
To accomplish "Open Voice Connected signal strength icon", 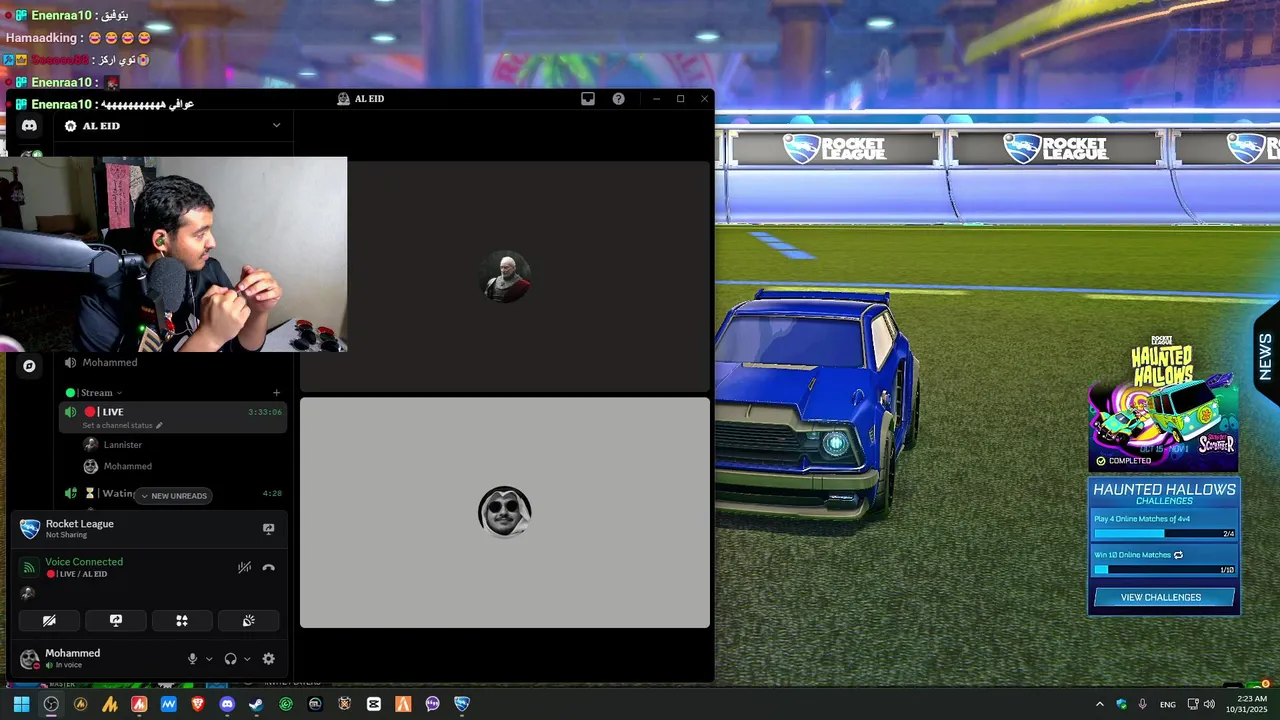I will tap(29, 567).
